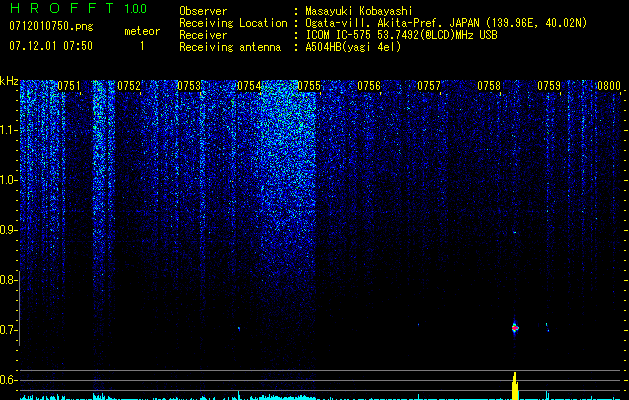Click the 0758 time marker
Viewport: 629px width, 400px height.
[x=489, y=86]
